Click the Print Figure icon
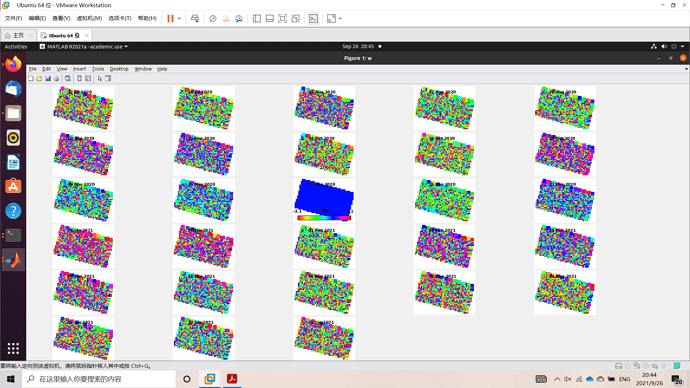The width and height of the screenshot is (690, 388). (56, 78)
